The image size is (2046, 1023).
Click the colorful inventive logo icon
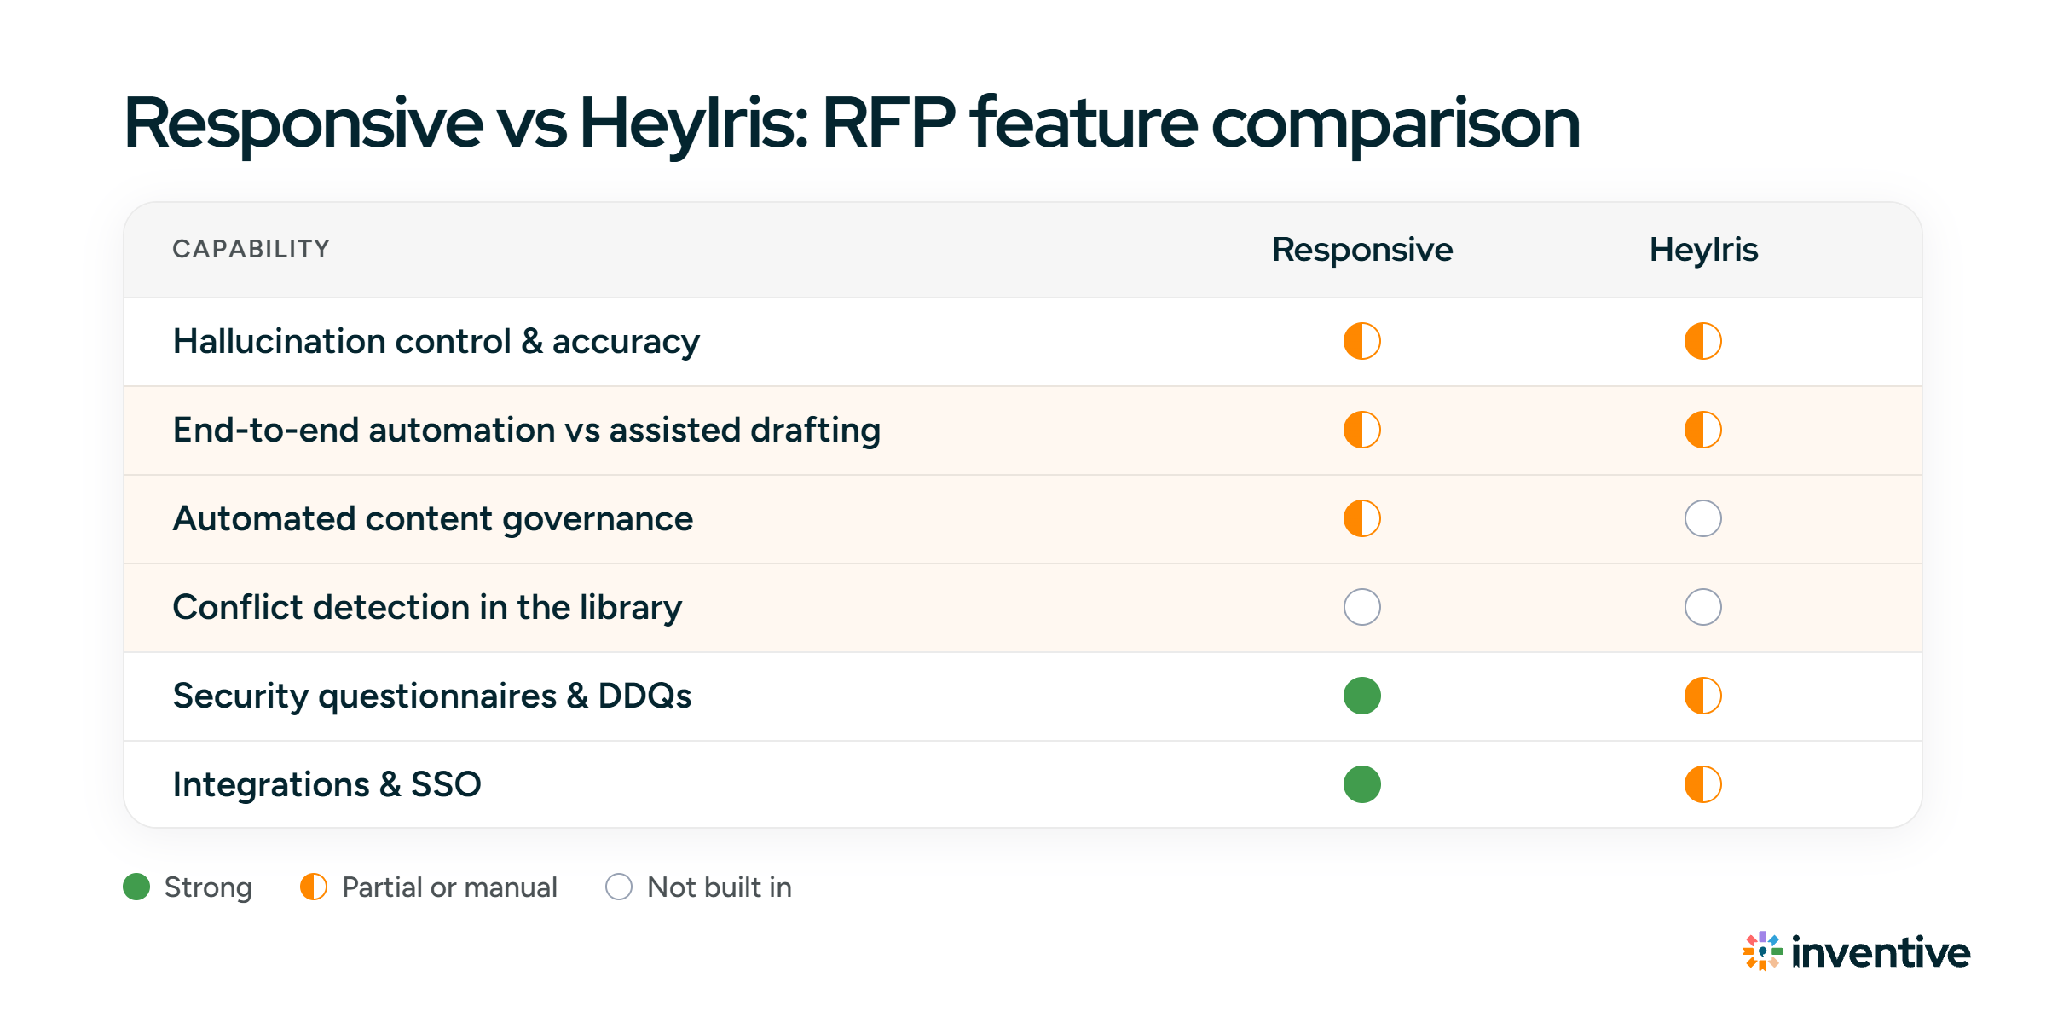[1762, 951]
